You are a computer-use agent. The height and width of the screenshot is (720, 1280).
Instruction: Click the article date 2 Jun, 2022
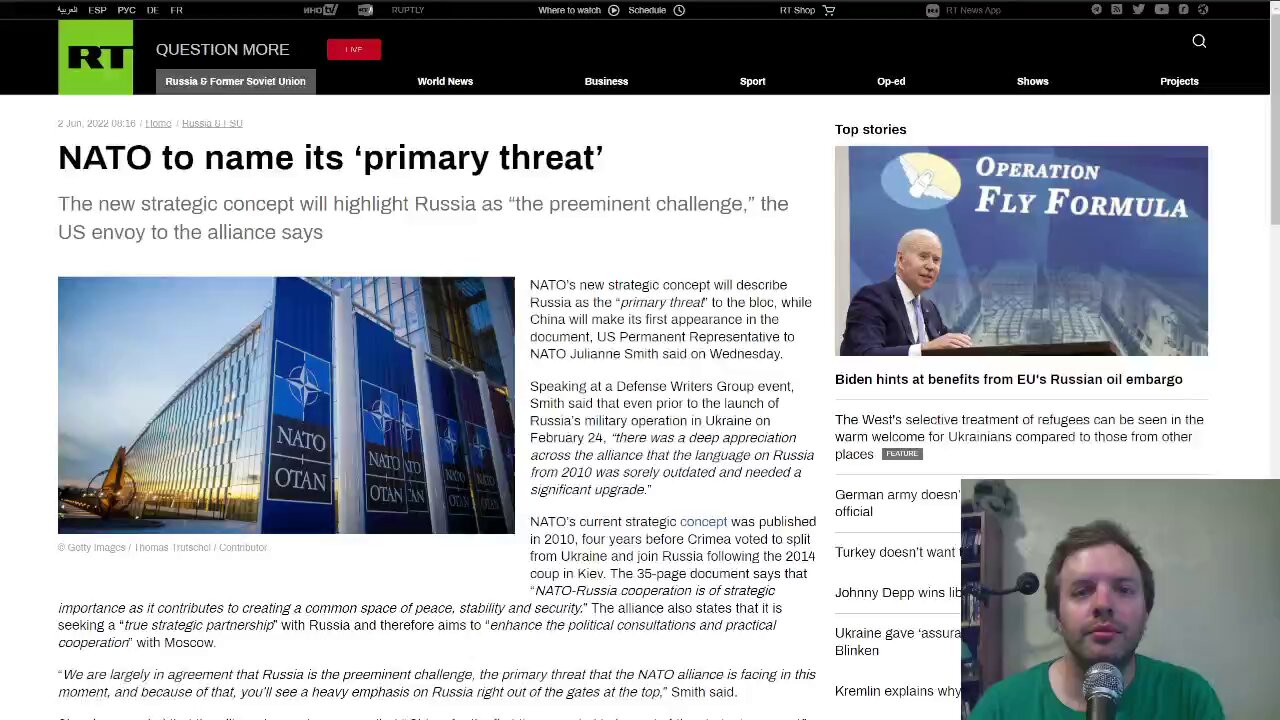(x=97, y=123)
